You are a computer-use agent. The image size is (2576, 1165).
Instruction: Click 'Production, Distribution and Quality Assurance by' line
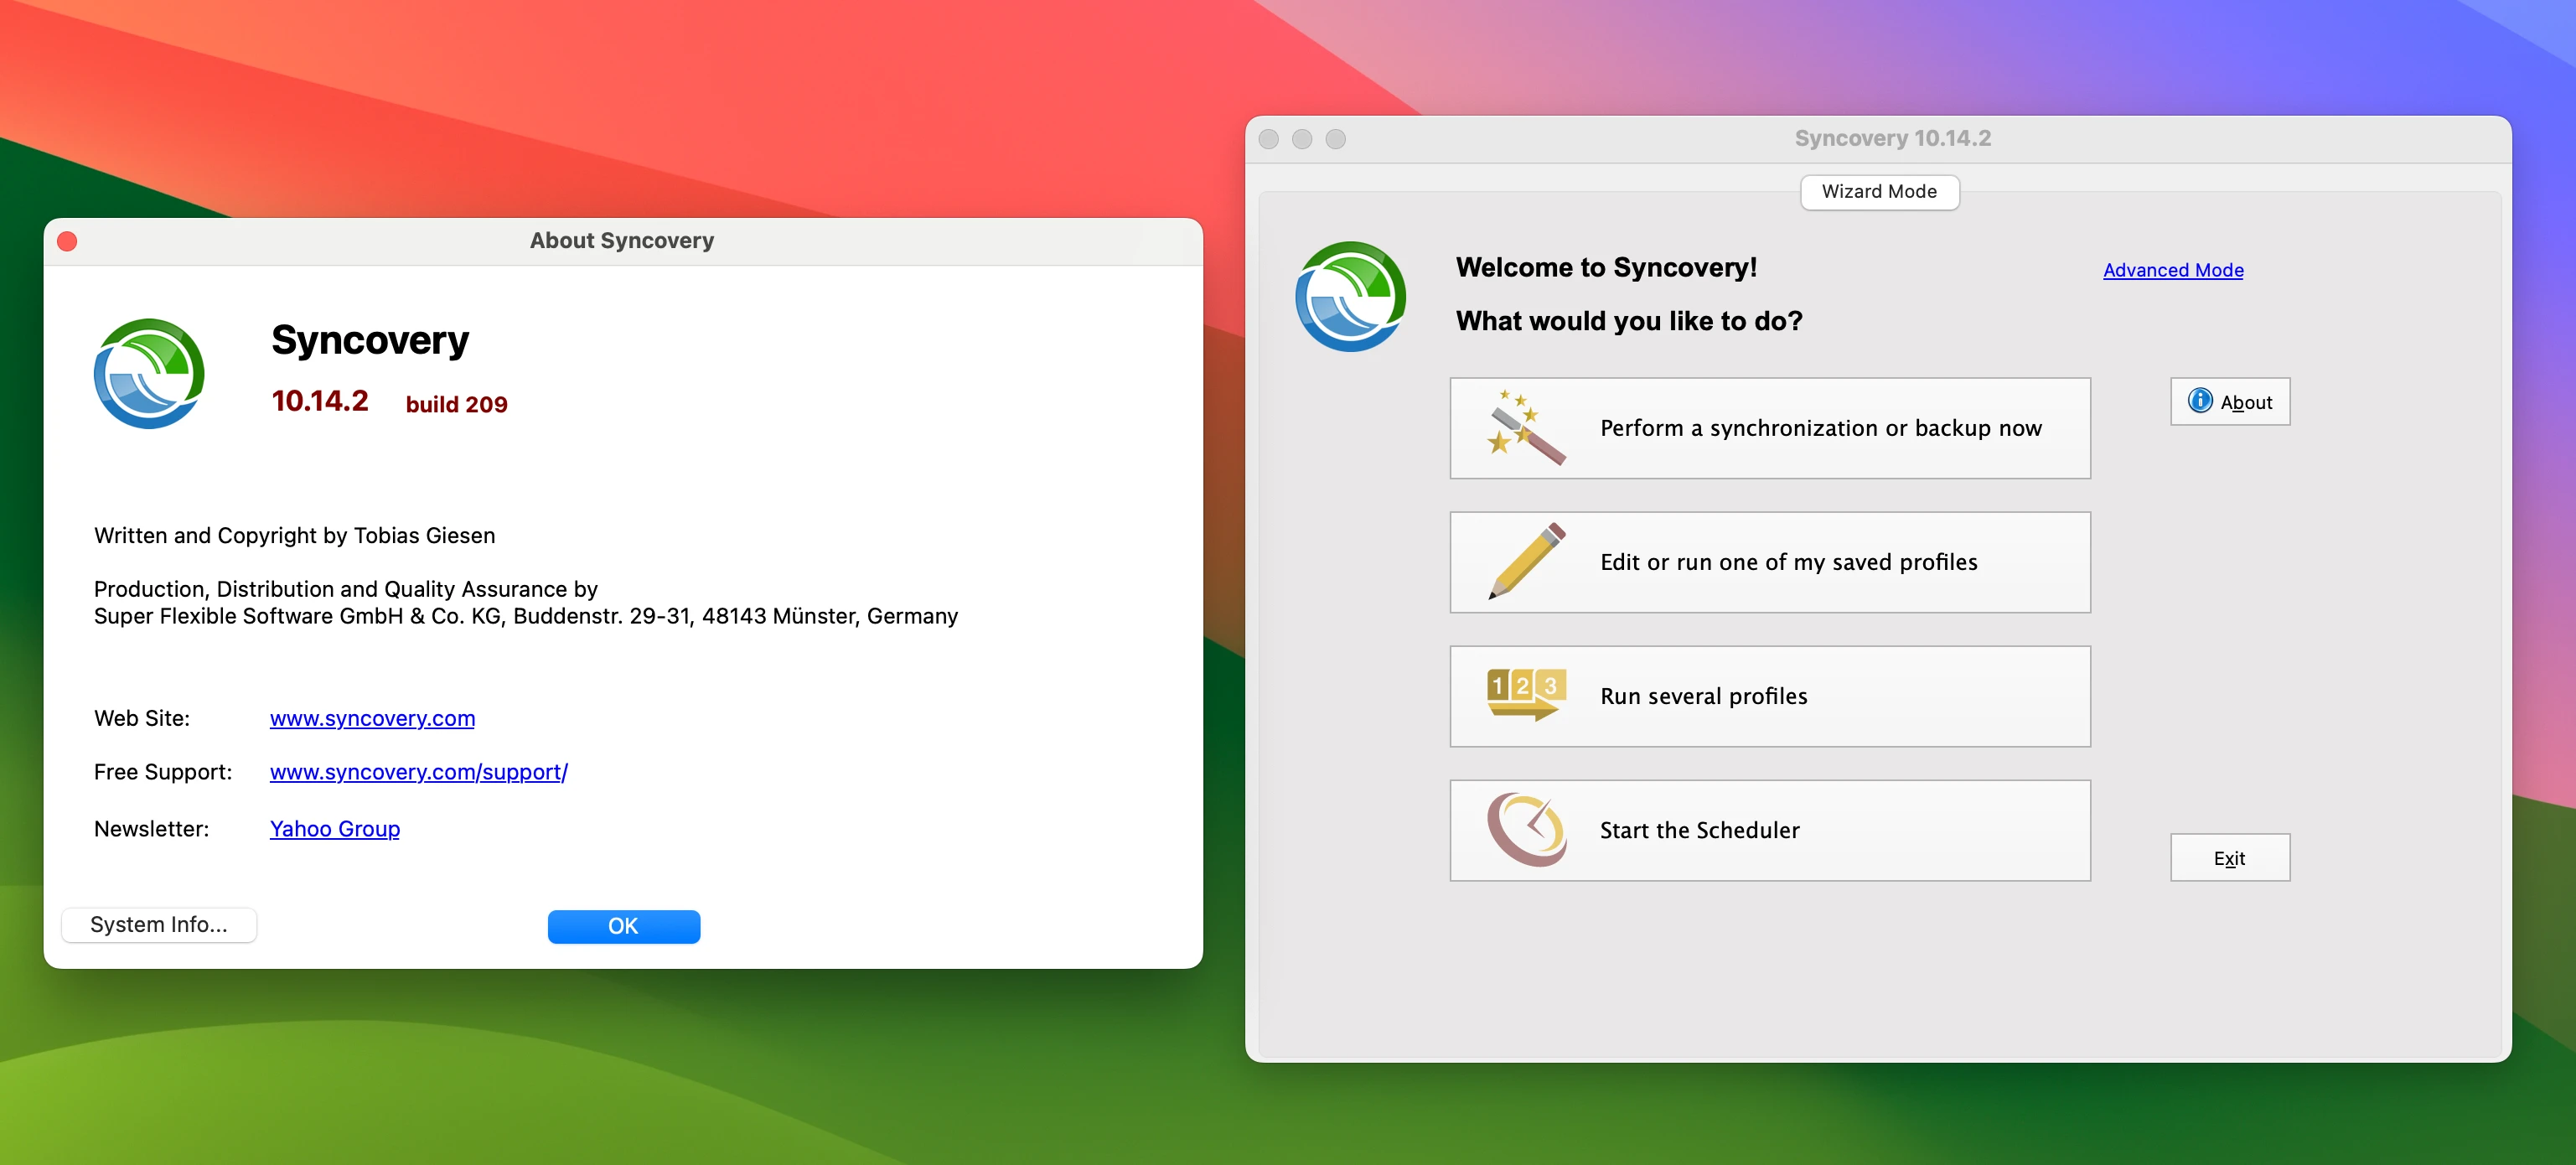346,589
